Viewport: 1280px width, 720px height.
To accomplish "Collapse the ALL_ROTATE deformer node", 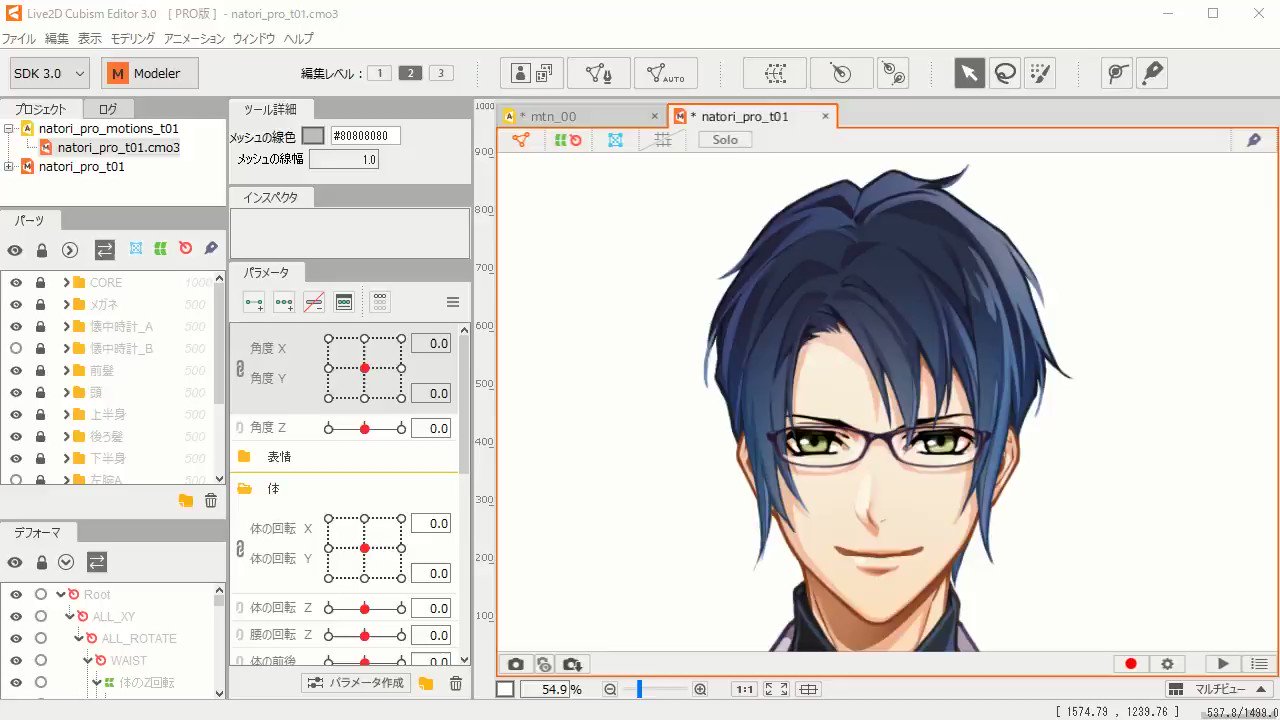I will coord(79,639).
